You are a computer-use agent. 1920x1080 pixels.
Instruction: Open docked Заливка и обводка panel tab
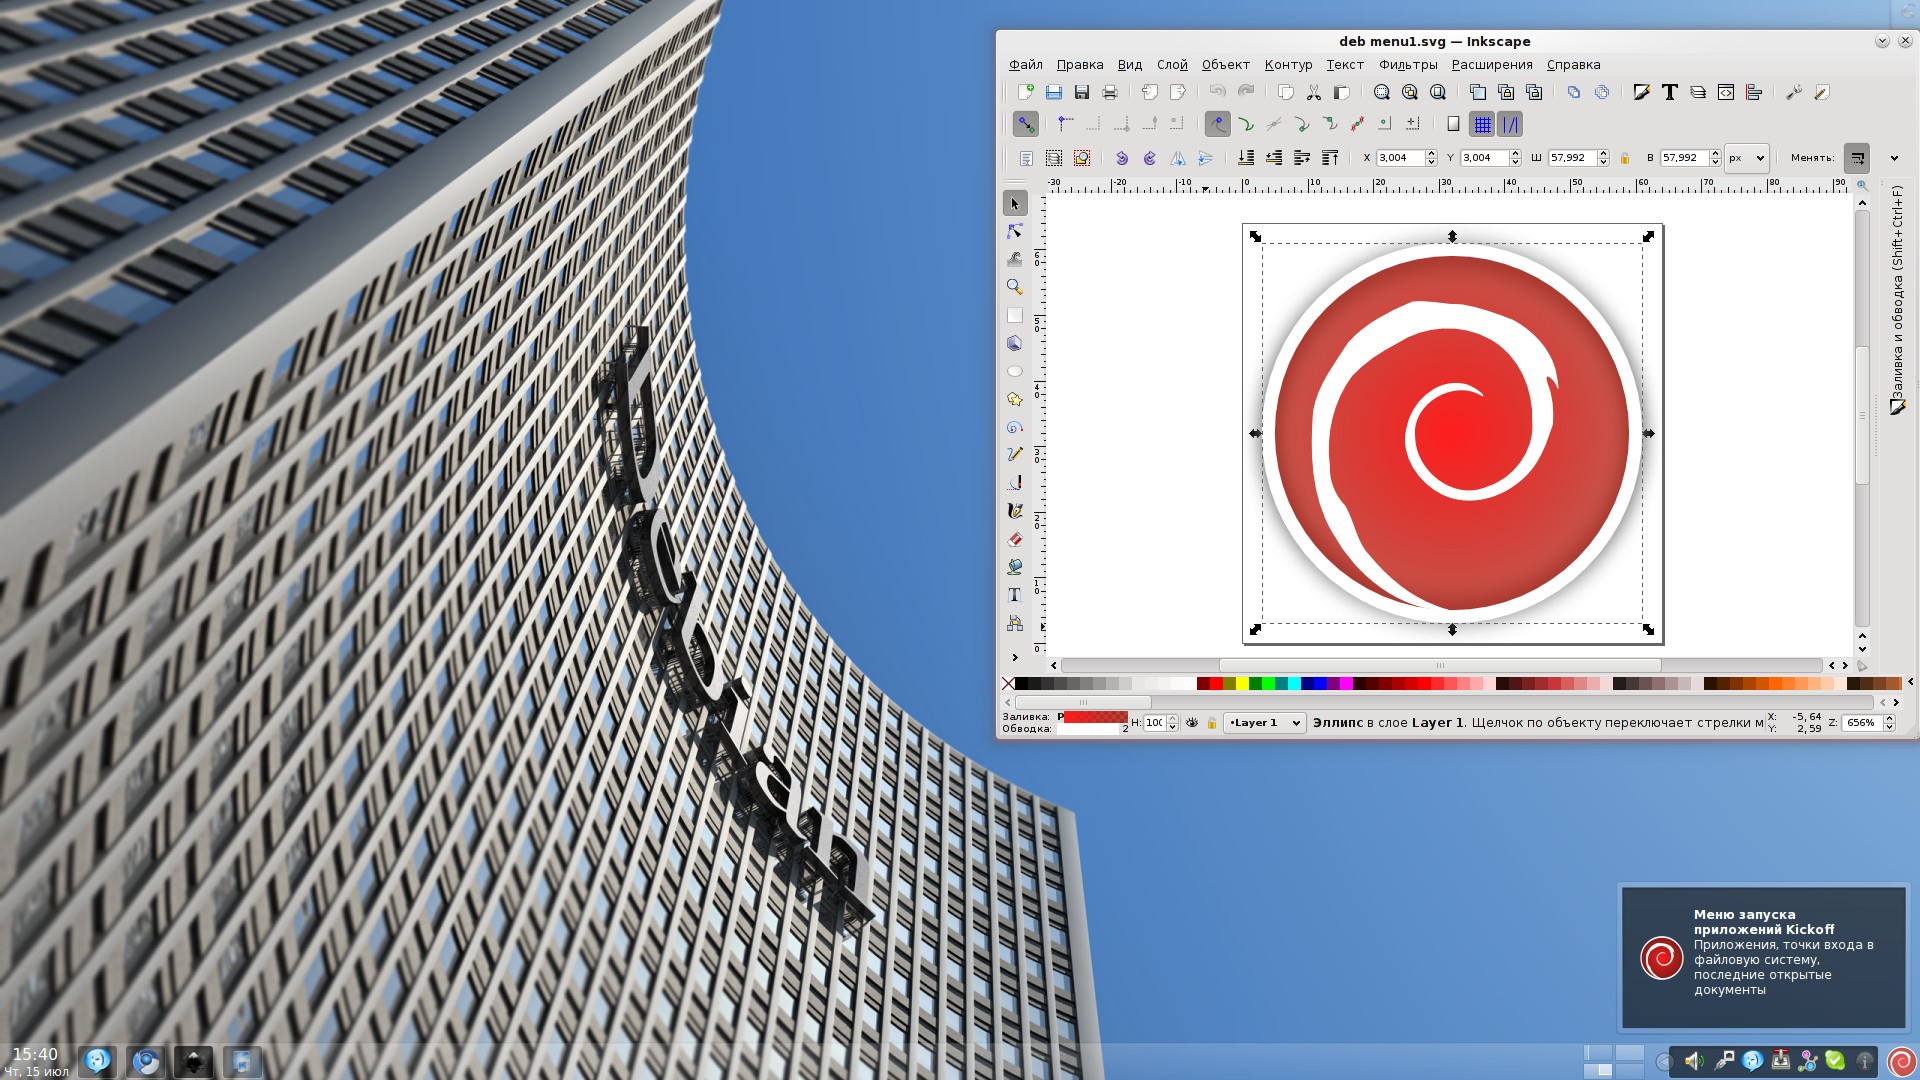1897,300
